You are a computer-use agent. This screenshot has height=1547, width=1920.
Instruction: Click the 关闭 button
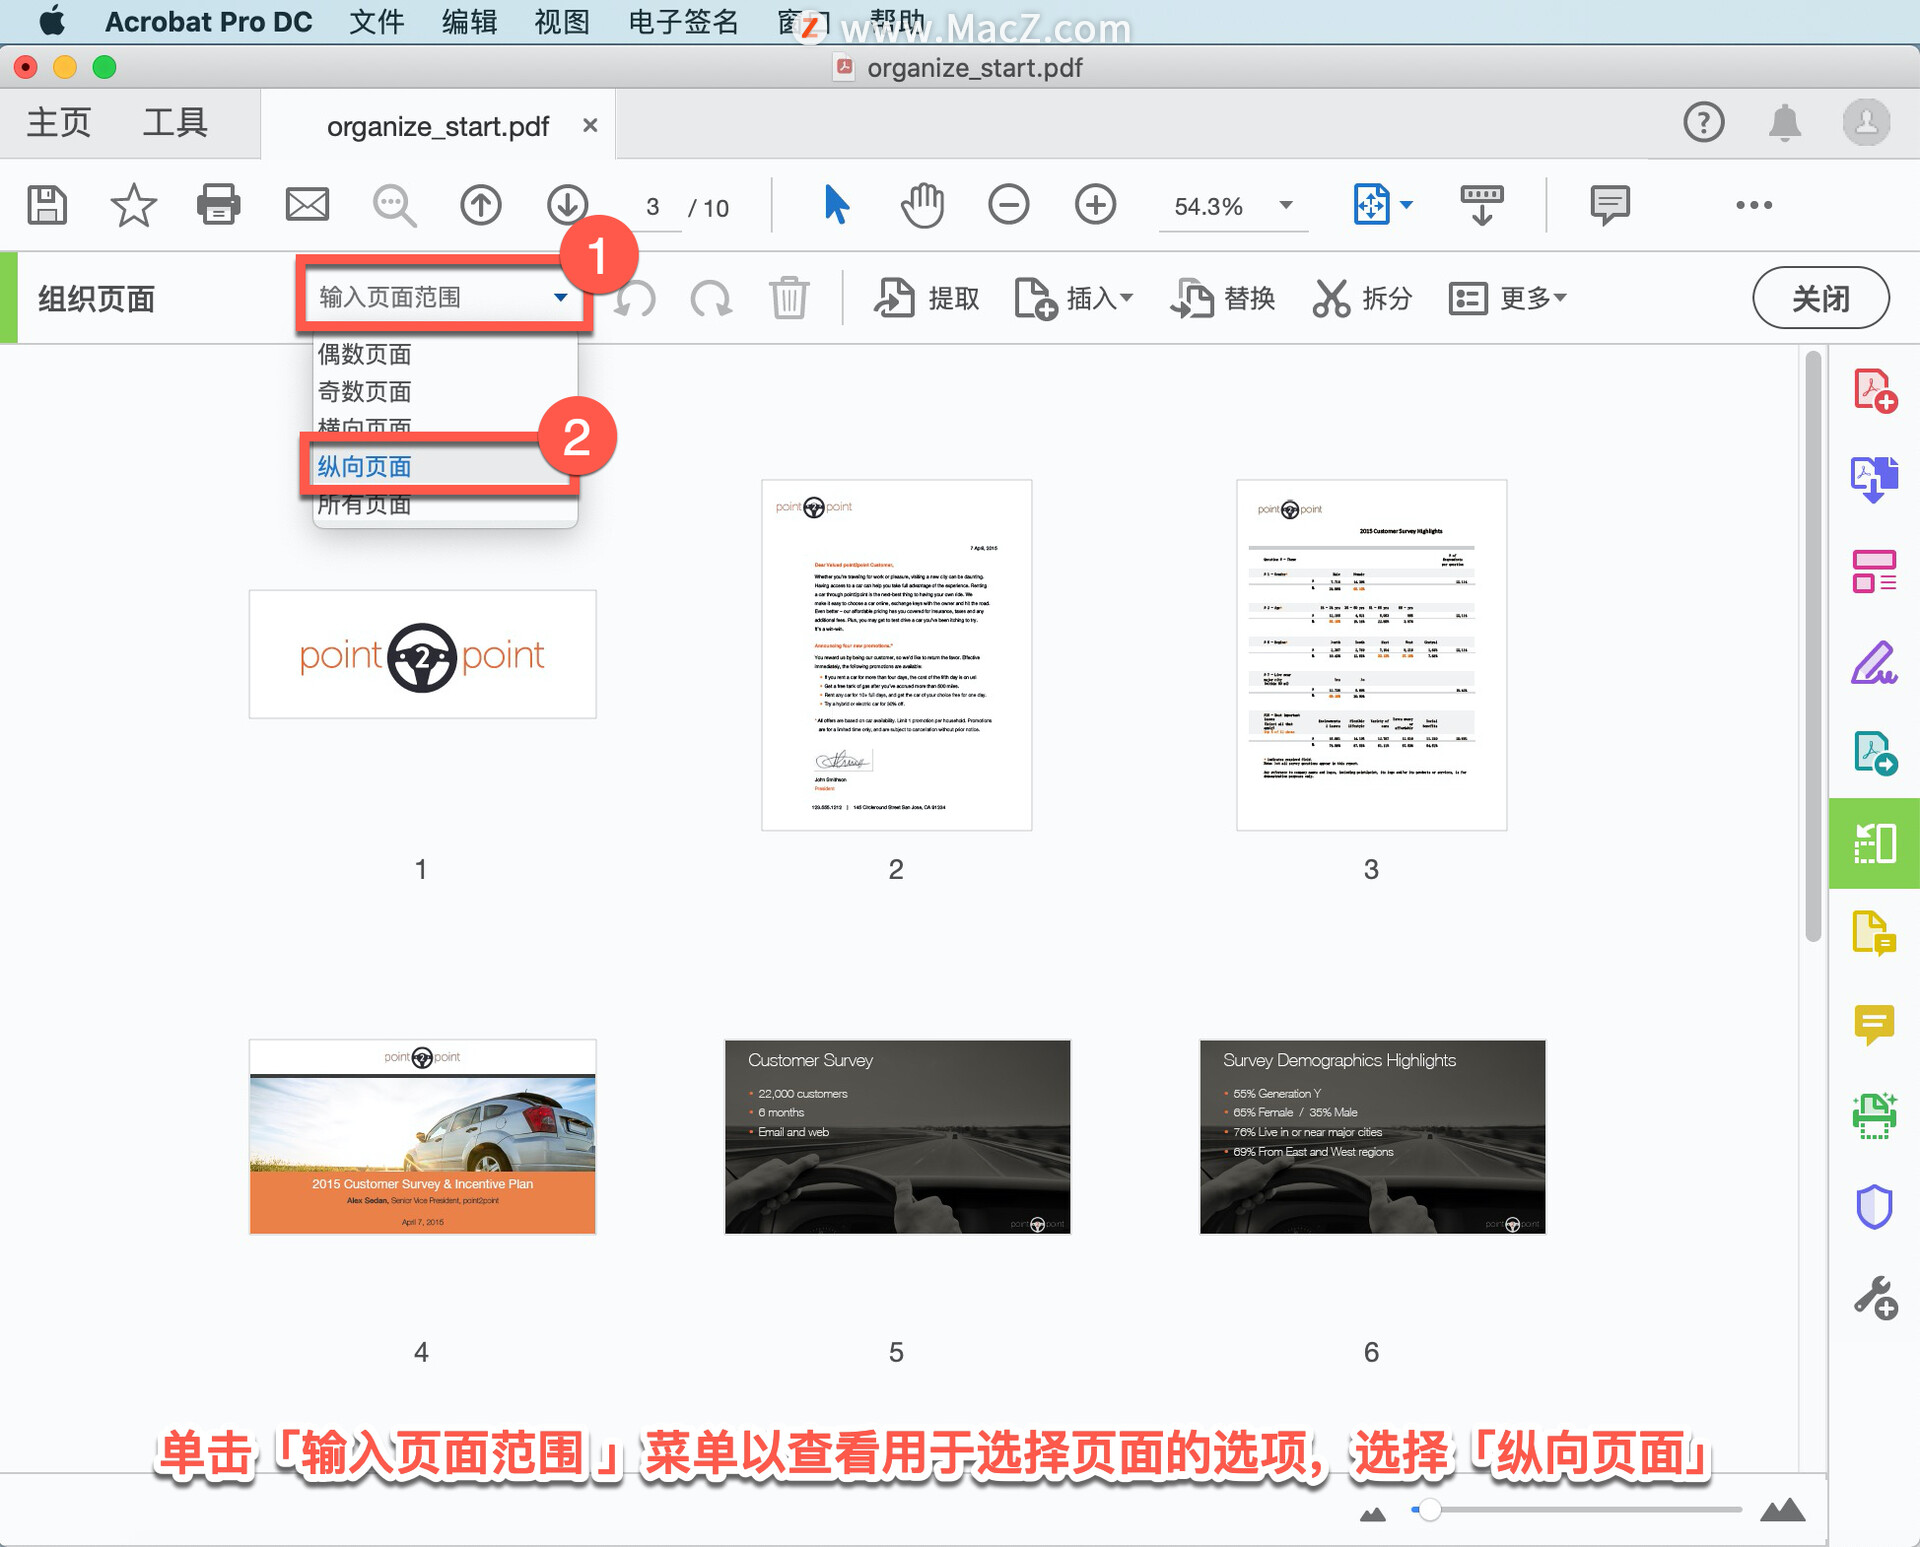coord(1819,298)
